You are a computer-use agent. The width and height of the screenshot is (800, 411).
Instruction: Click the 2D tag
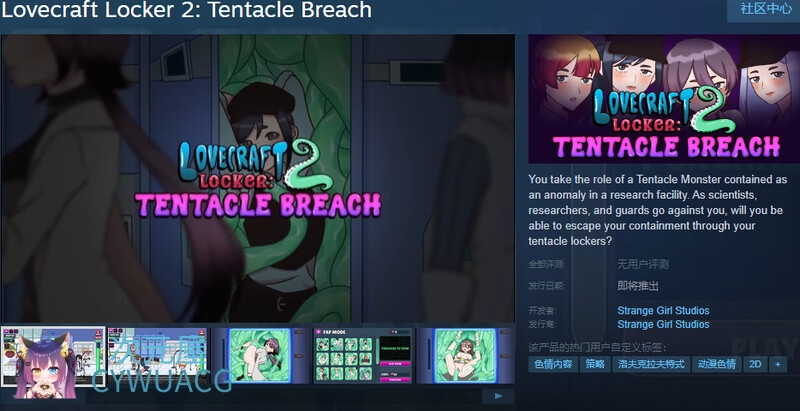(755, 364)
